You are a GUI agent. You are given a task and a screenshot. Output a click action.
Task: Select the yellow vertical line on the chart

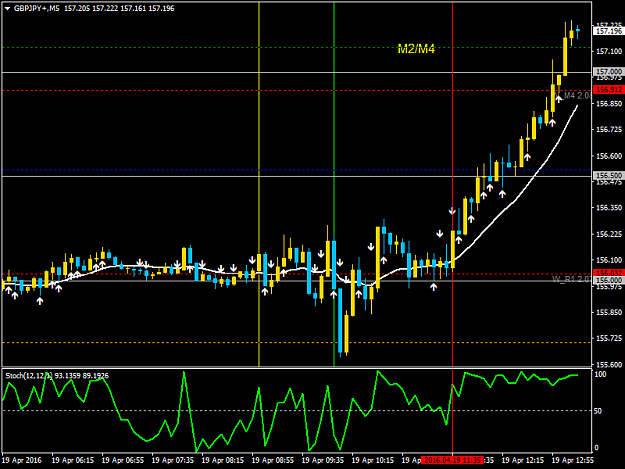click(x=259, y=183)
